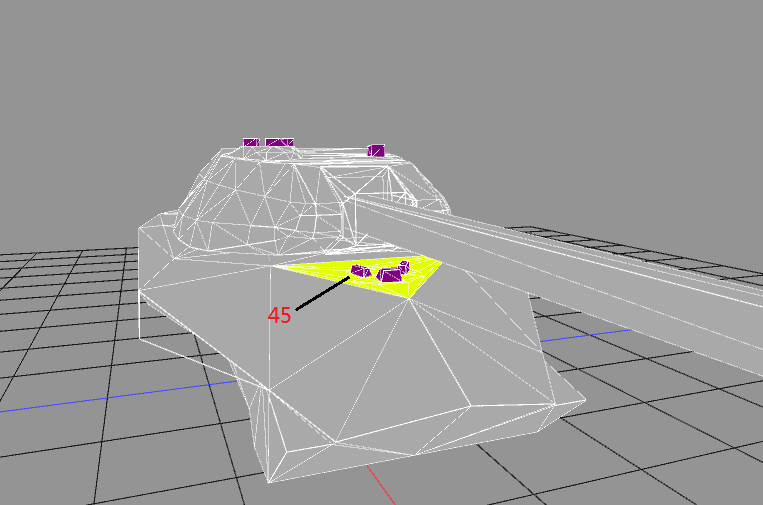The height and width of the screenshot is (505, 763).
Task: Select the large center purple block on yellow plate
Action: (x=389, y=275)
